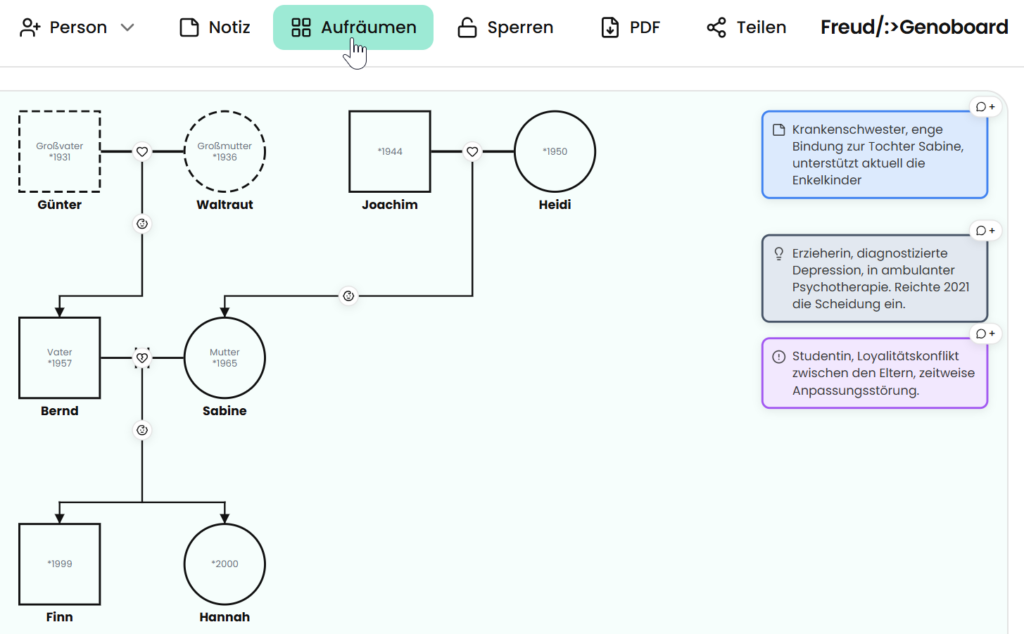
Task: Select Sabine's Mutter circle node
Action: coord(225,358)
